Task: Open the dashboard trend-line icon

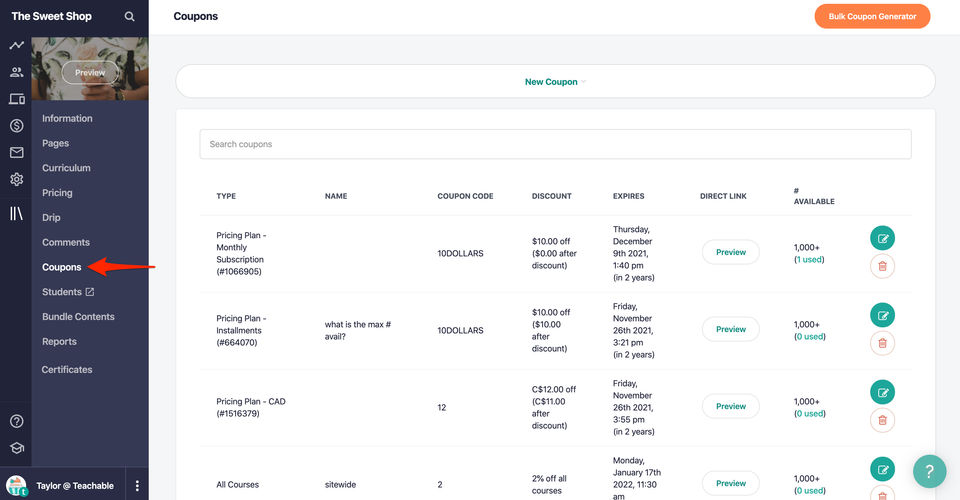Action: coord(16,45)
